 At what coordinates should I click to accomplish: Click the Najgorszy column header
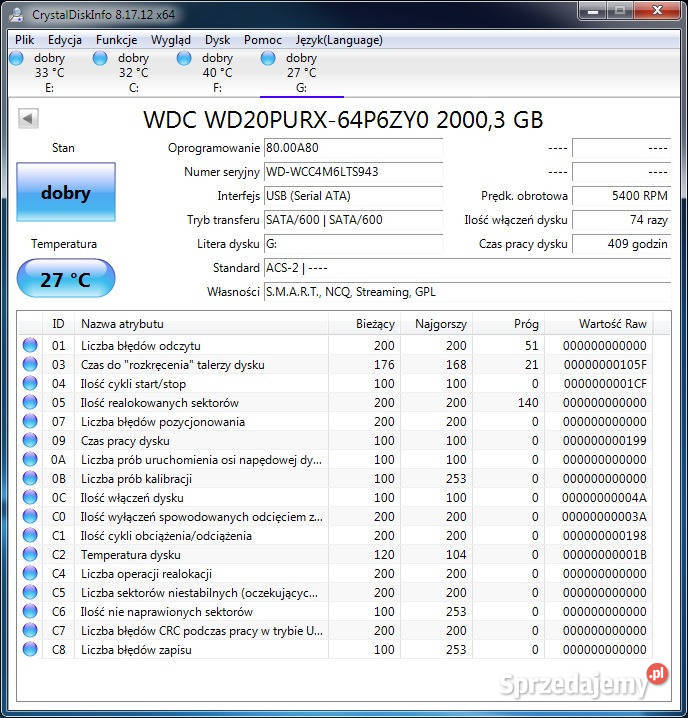(x=437, y=324)
